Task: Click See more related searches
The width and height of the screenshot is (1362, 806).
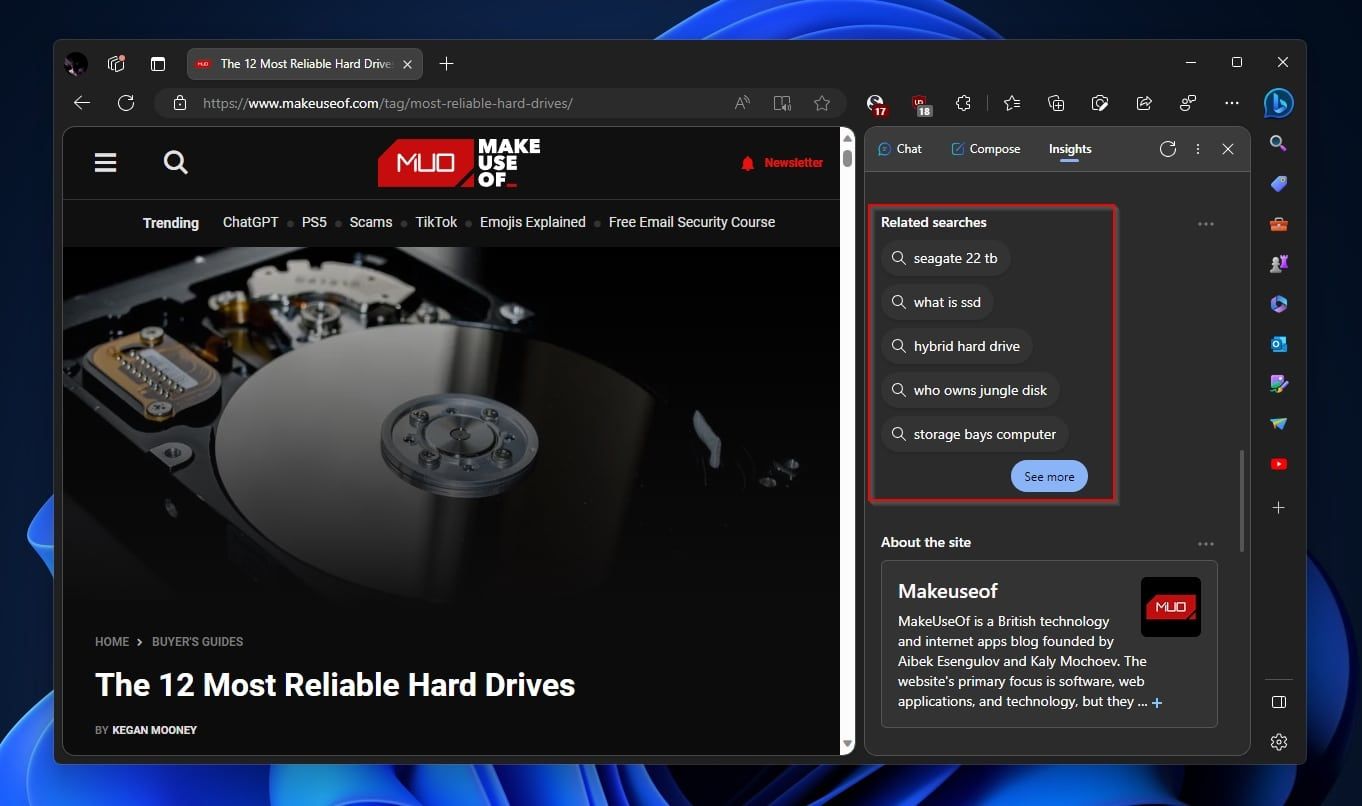Action: pos(1049,477)
